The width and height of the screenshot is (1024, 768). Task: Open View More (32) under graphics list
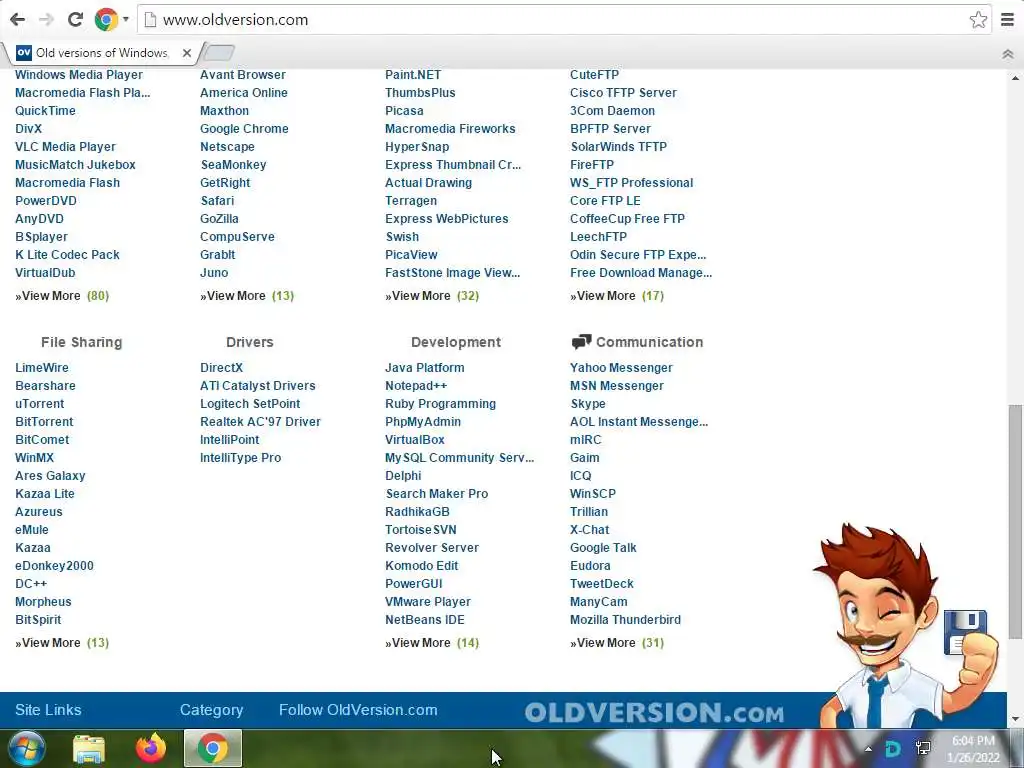tap(432, 296)
